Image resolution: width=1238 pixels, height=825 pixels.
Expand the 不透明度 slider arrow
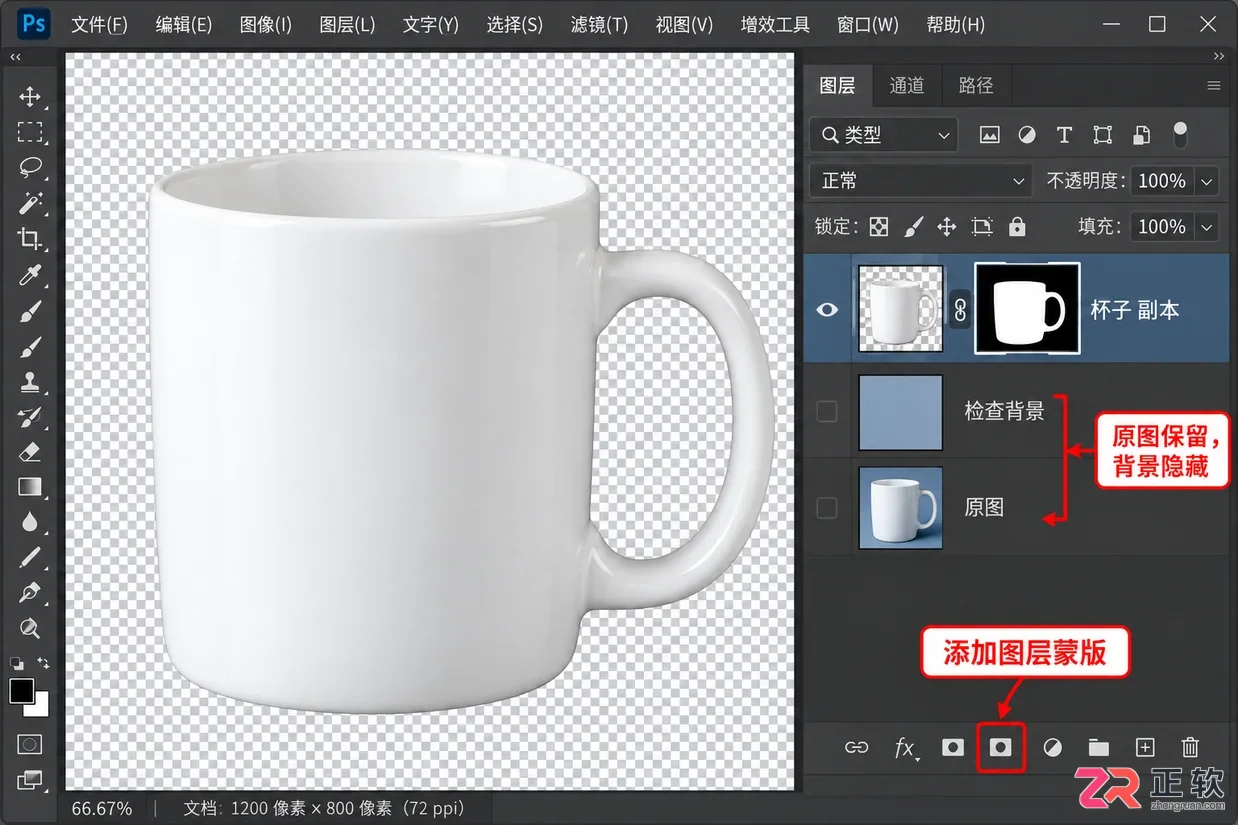(1207, 181)
